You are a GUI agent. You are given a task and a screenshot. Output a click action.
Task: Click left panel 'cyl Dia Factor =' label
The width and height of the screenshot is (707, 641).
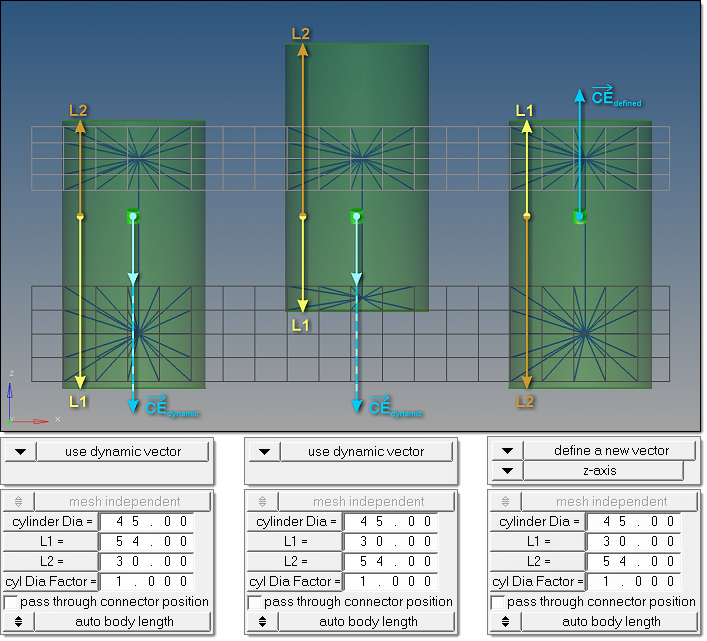[51, 582]
